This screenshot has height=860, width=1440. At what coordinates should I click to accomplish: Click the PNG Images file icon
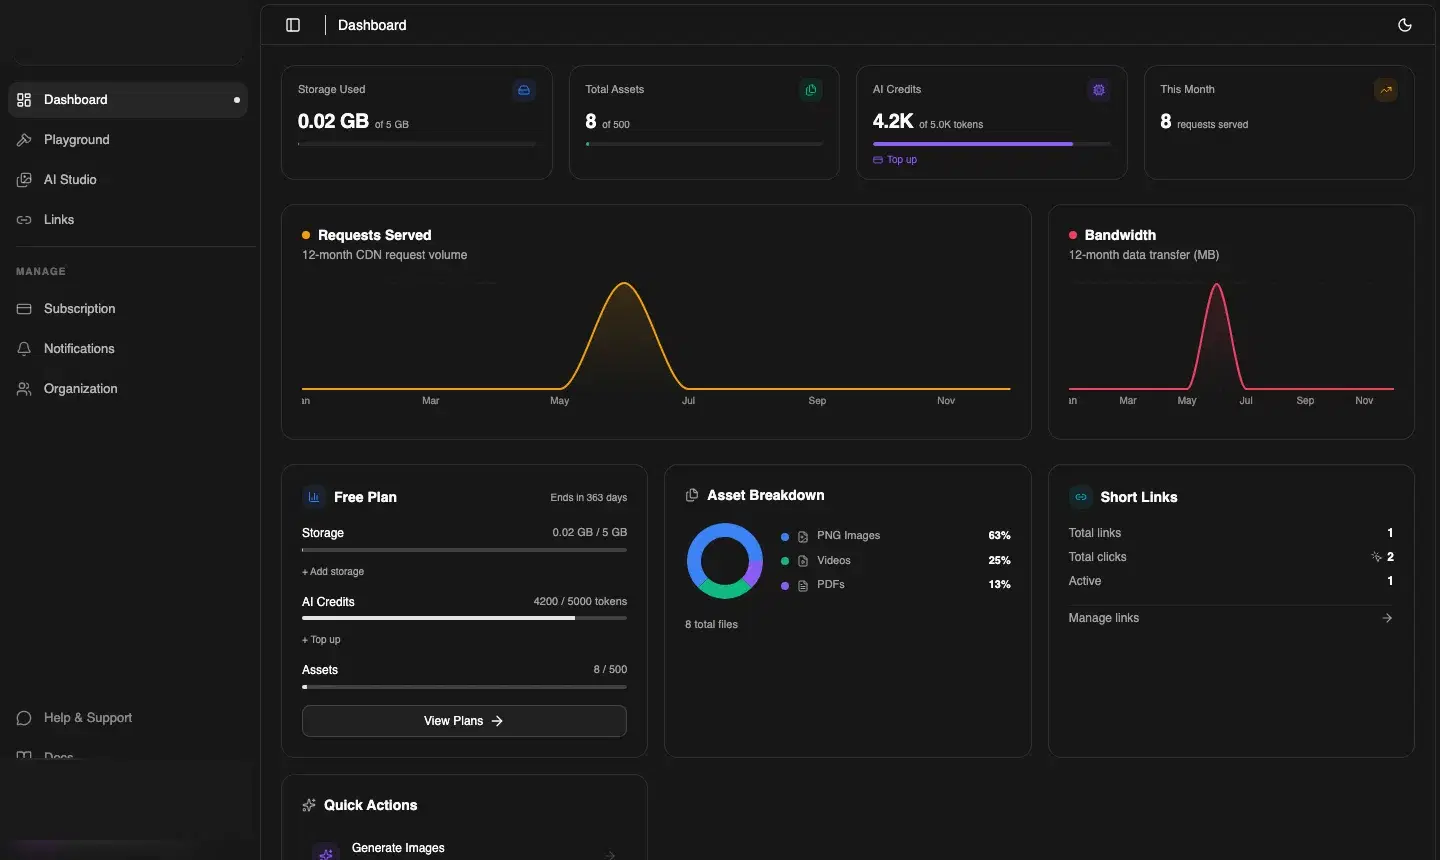coord(803,537)
